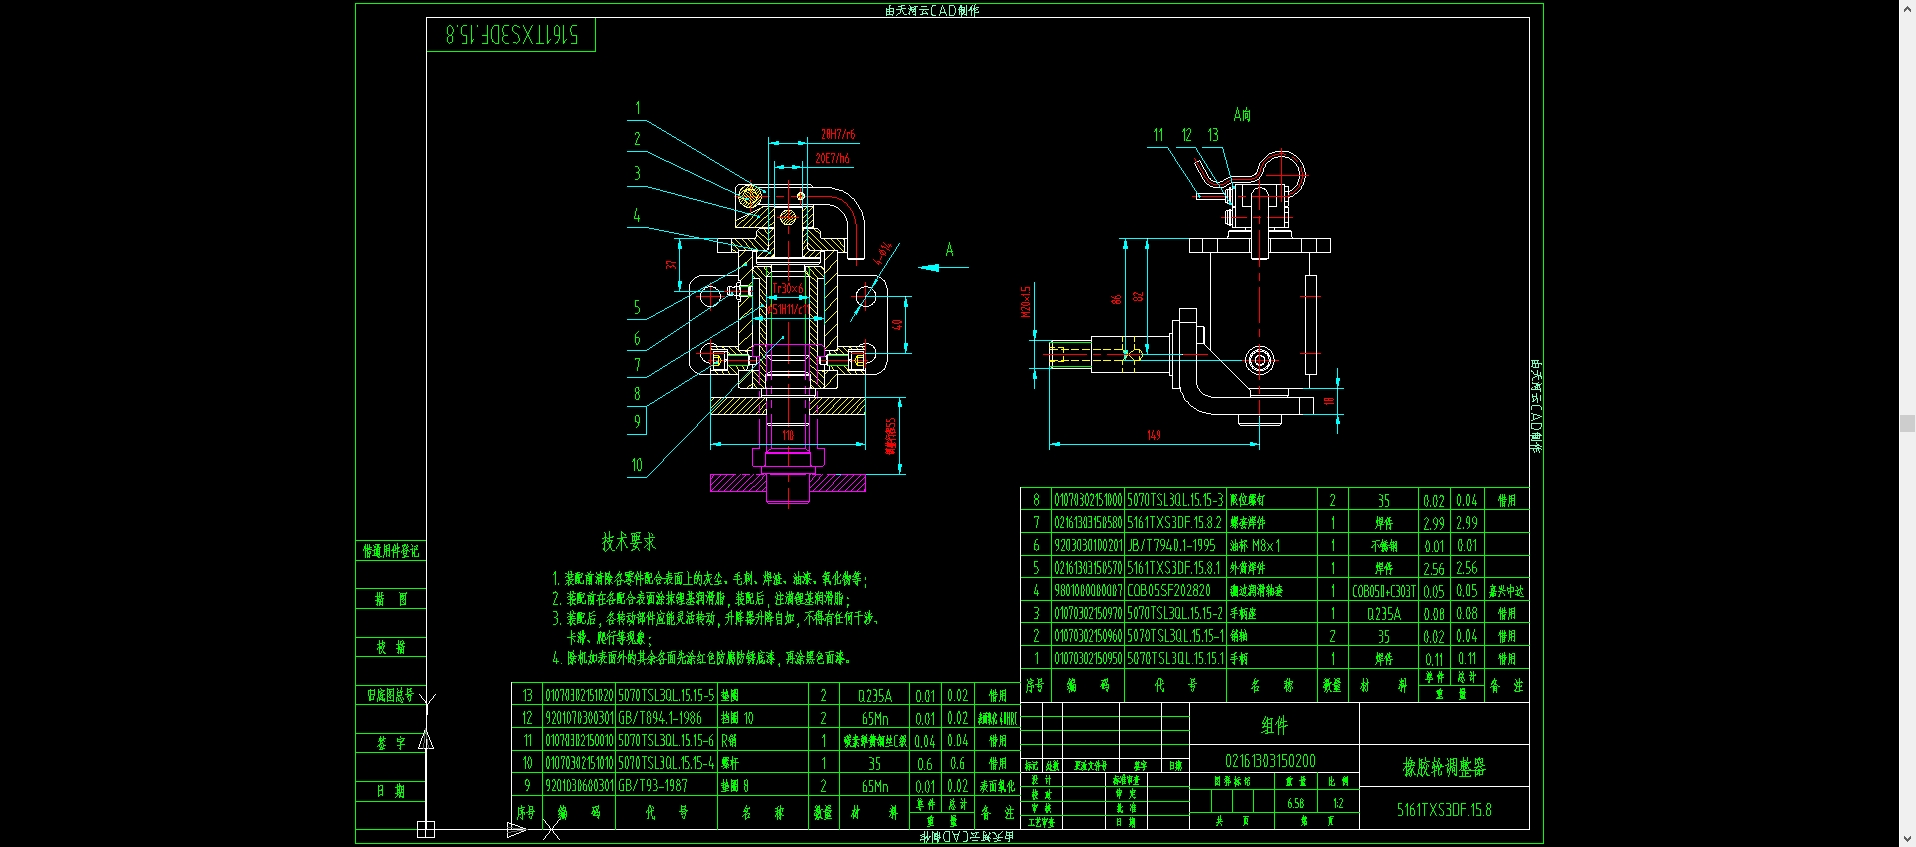
Task: Click the scrollbar down arrow
Action: click(1907, 839)
